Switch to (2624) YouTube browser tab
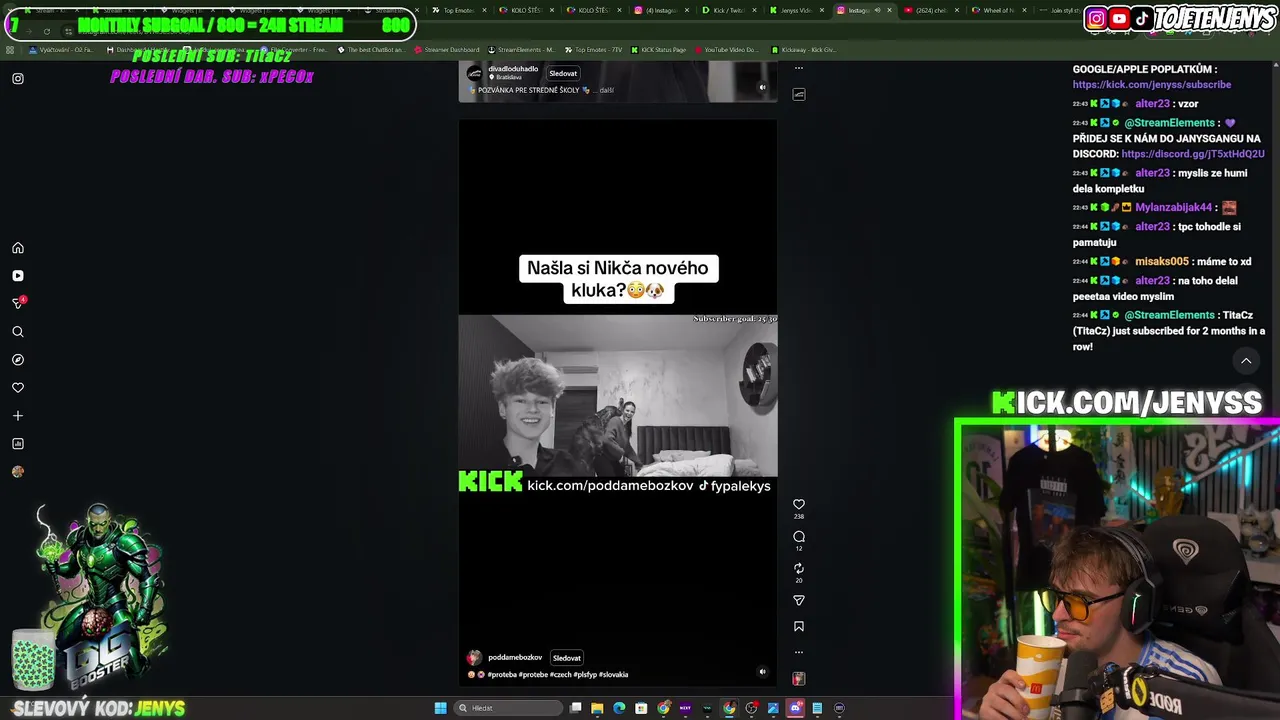Viewport: 1280px width, 720px height. [932, 10]
